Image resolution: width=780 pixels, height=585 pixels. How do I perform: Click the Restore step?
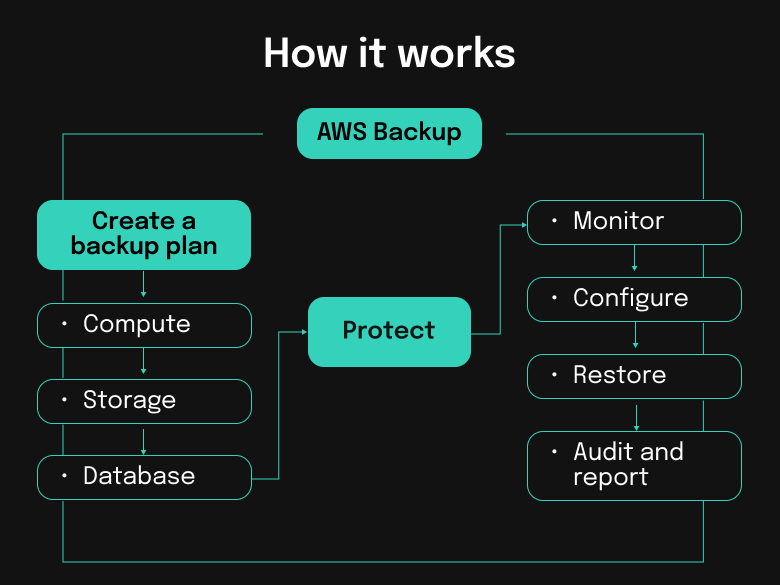[x=634, y=377]
